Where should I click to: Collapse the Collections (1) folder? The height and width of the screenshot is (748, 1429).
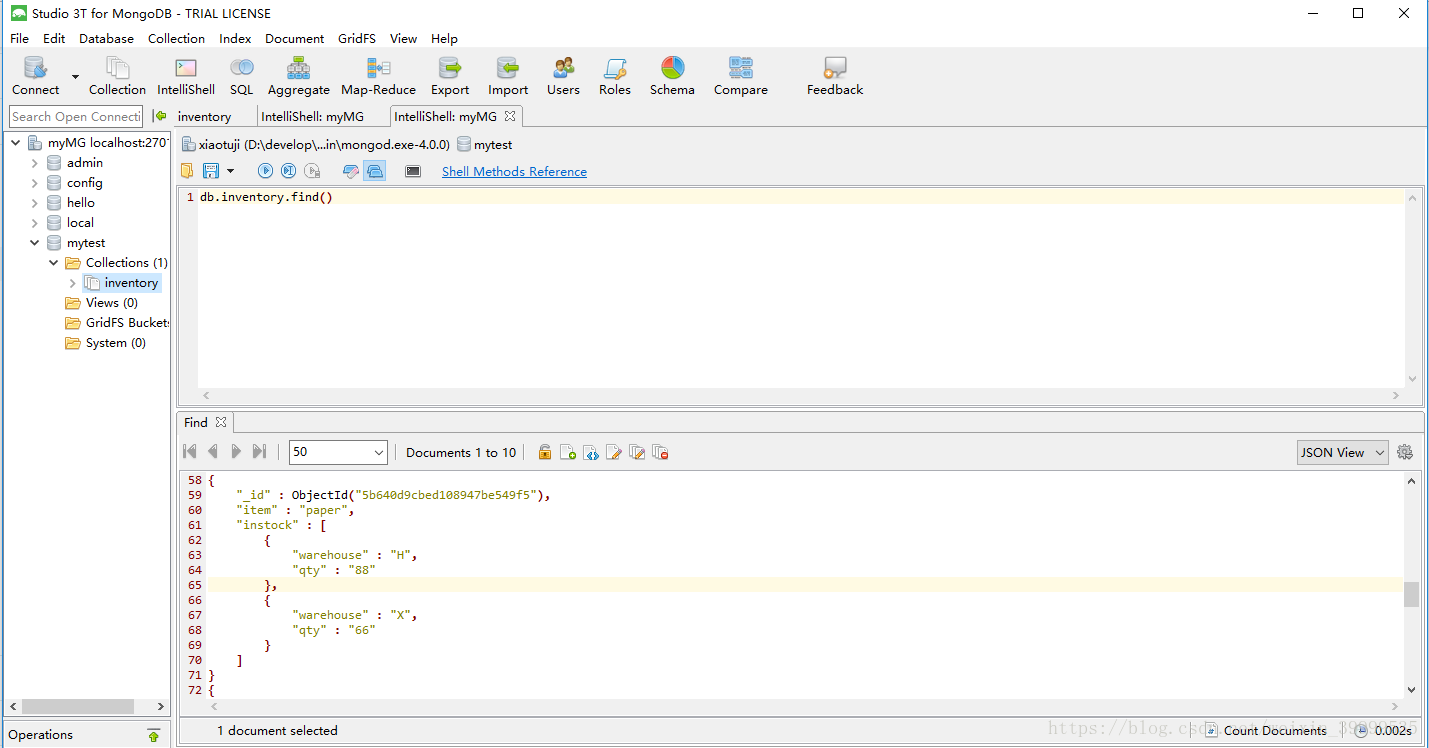tap(54, 263)
